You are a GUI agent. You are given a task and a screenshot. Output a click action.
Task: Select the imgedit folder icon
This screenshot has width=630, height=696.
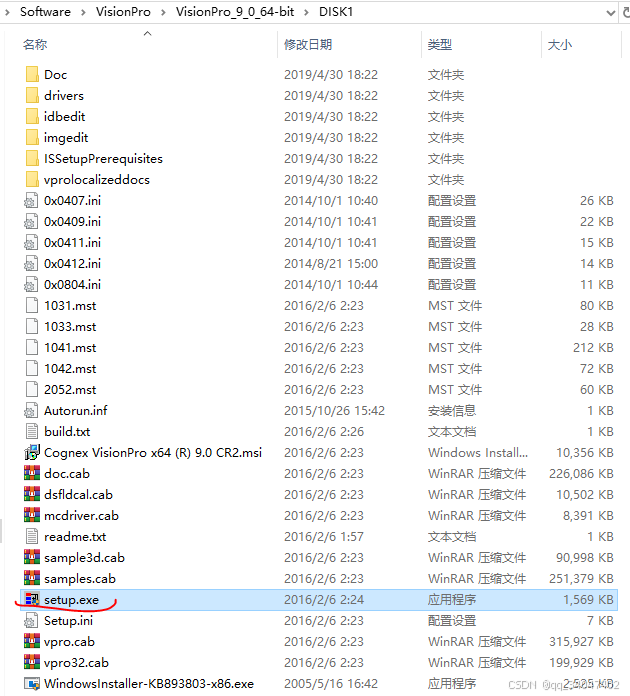pos(32,138)
